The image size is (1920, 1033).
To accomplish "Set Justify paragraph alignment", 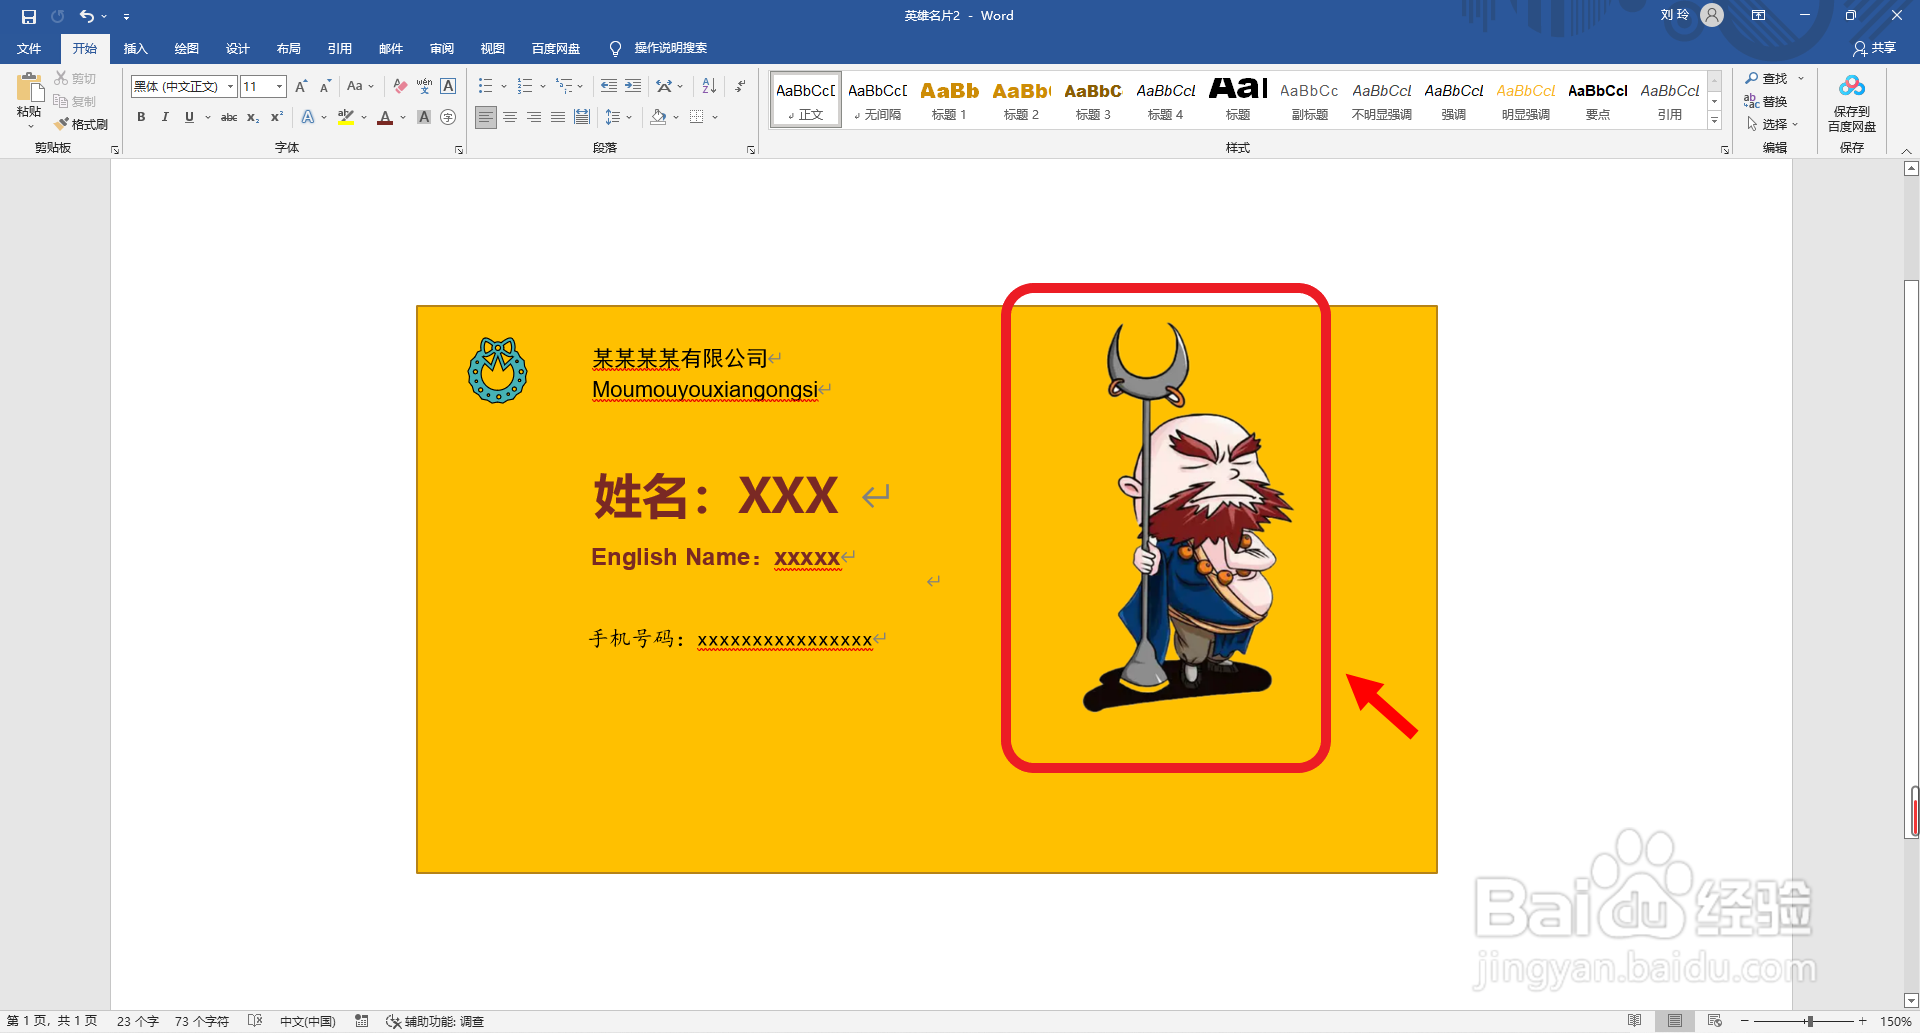I will (x=558, y=117).
